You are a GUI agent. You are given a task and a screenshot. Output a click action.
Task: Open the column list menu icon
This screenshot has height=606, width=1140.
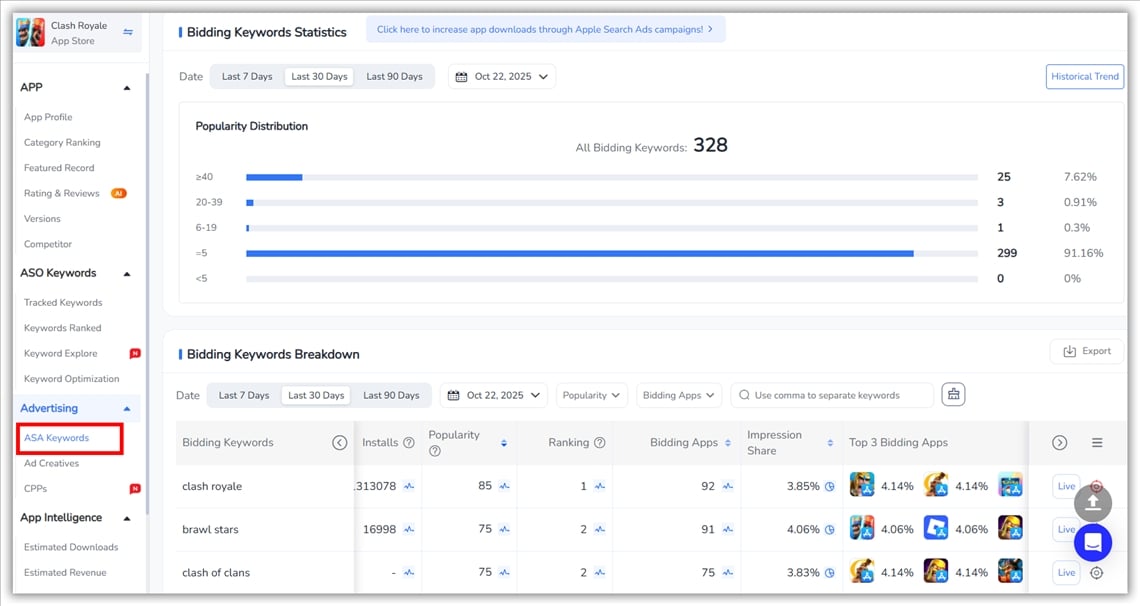tap(1097, 443)
